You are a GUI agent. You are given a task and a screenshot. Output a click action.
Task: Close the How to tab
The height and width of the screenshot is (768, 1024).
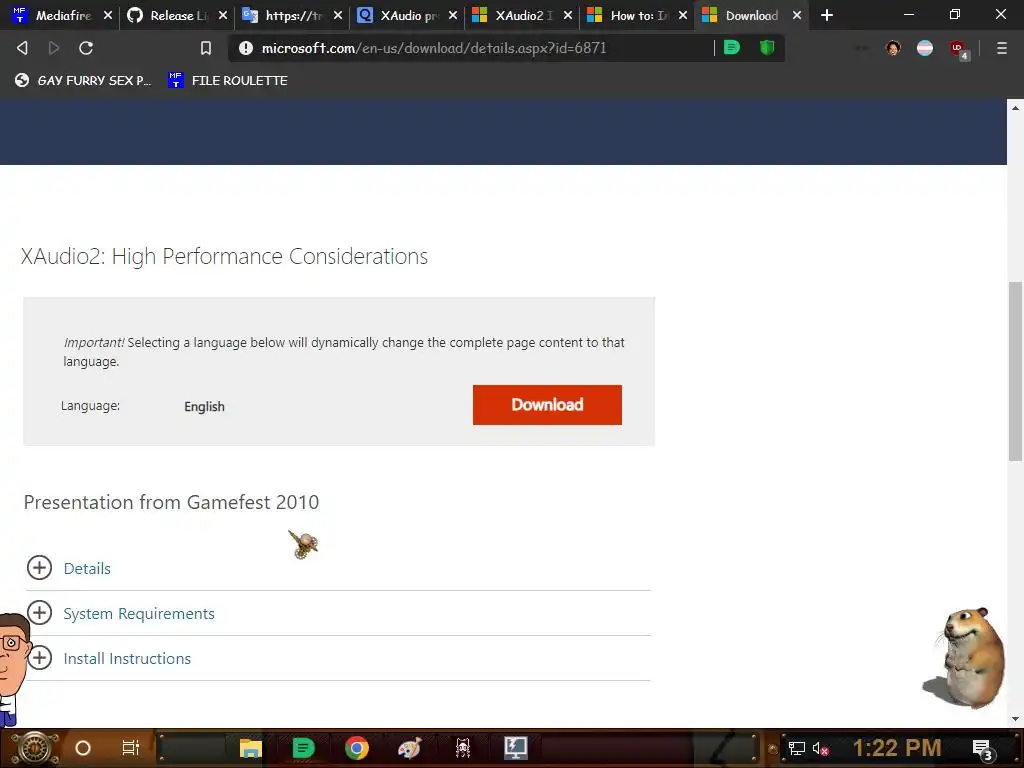coord(682,15)
